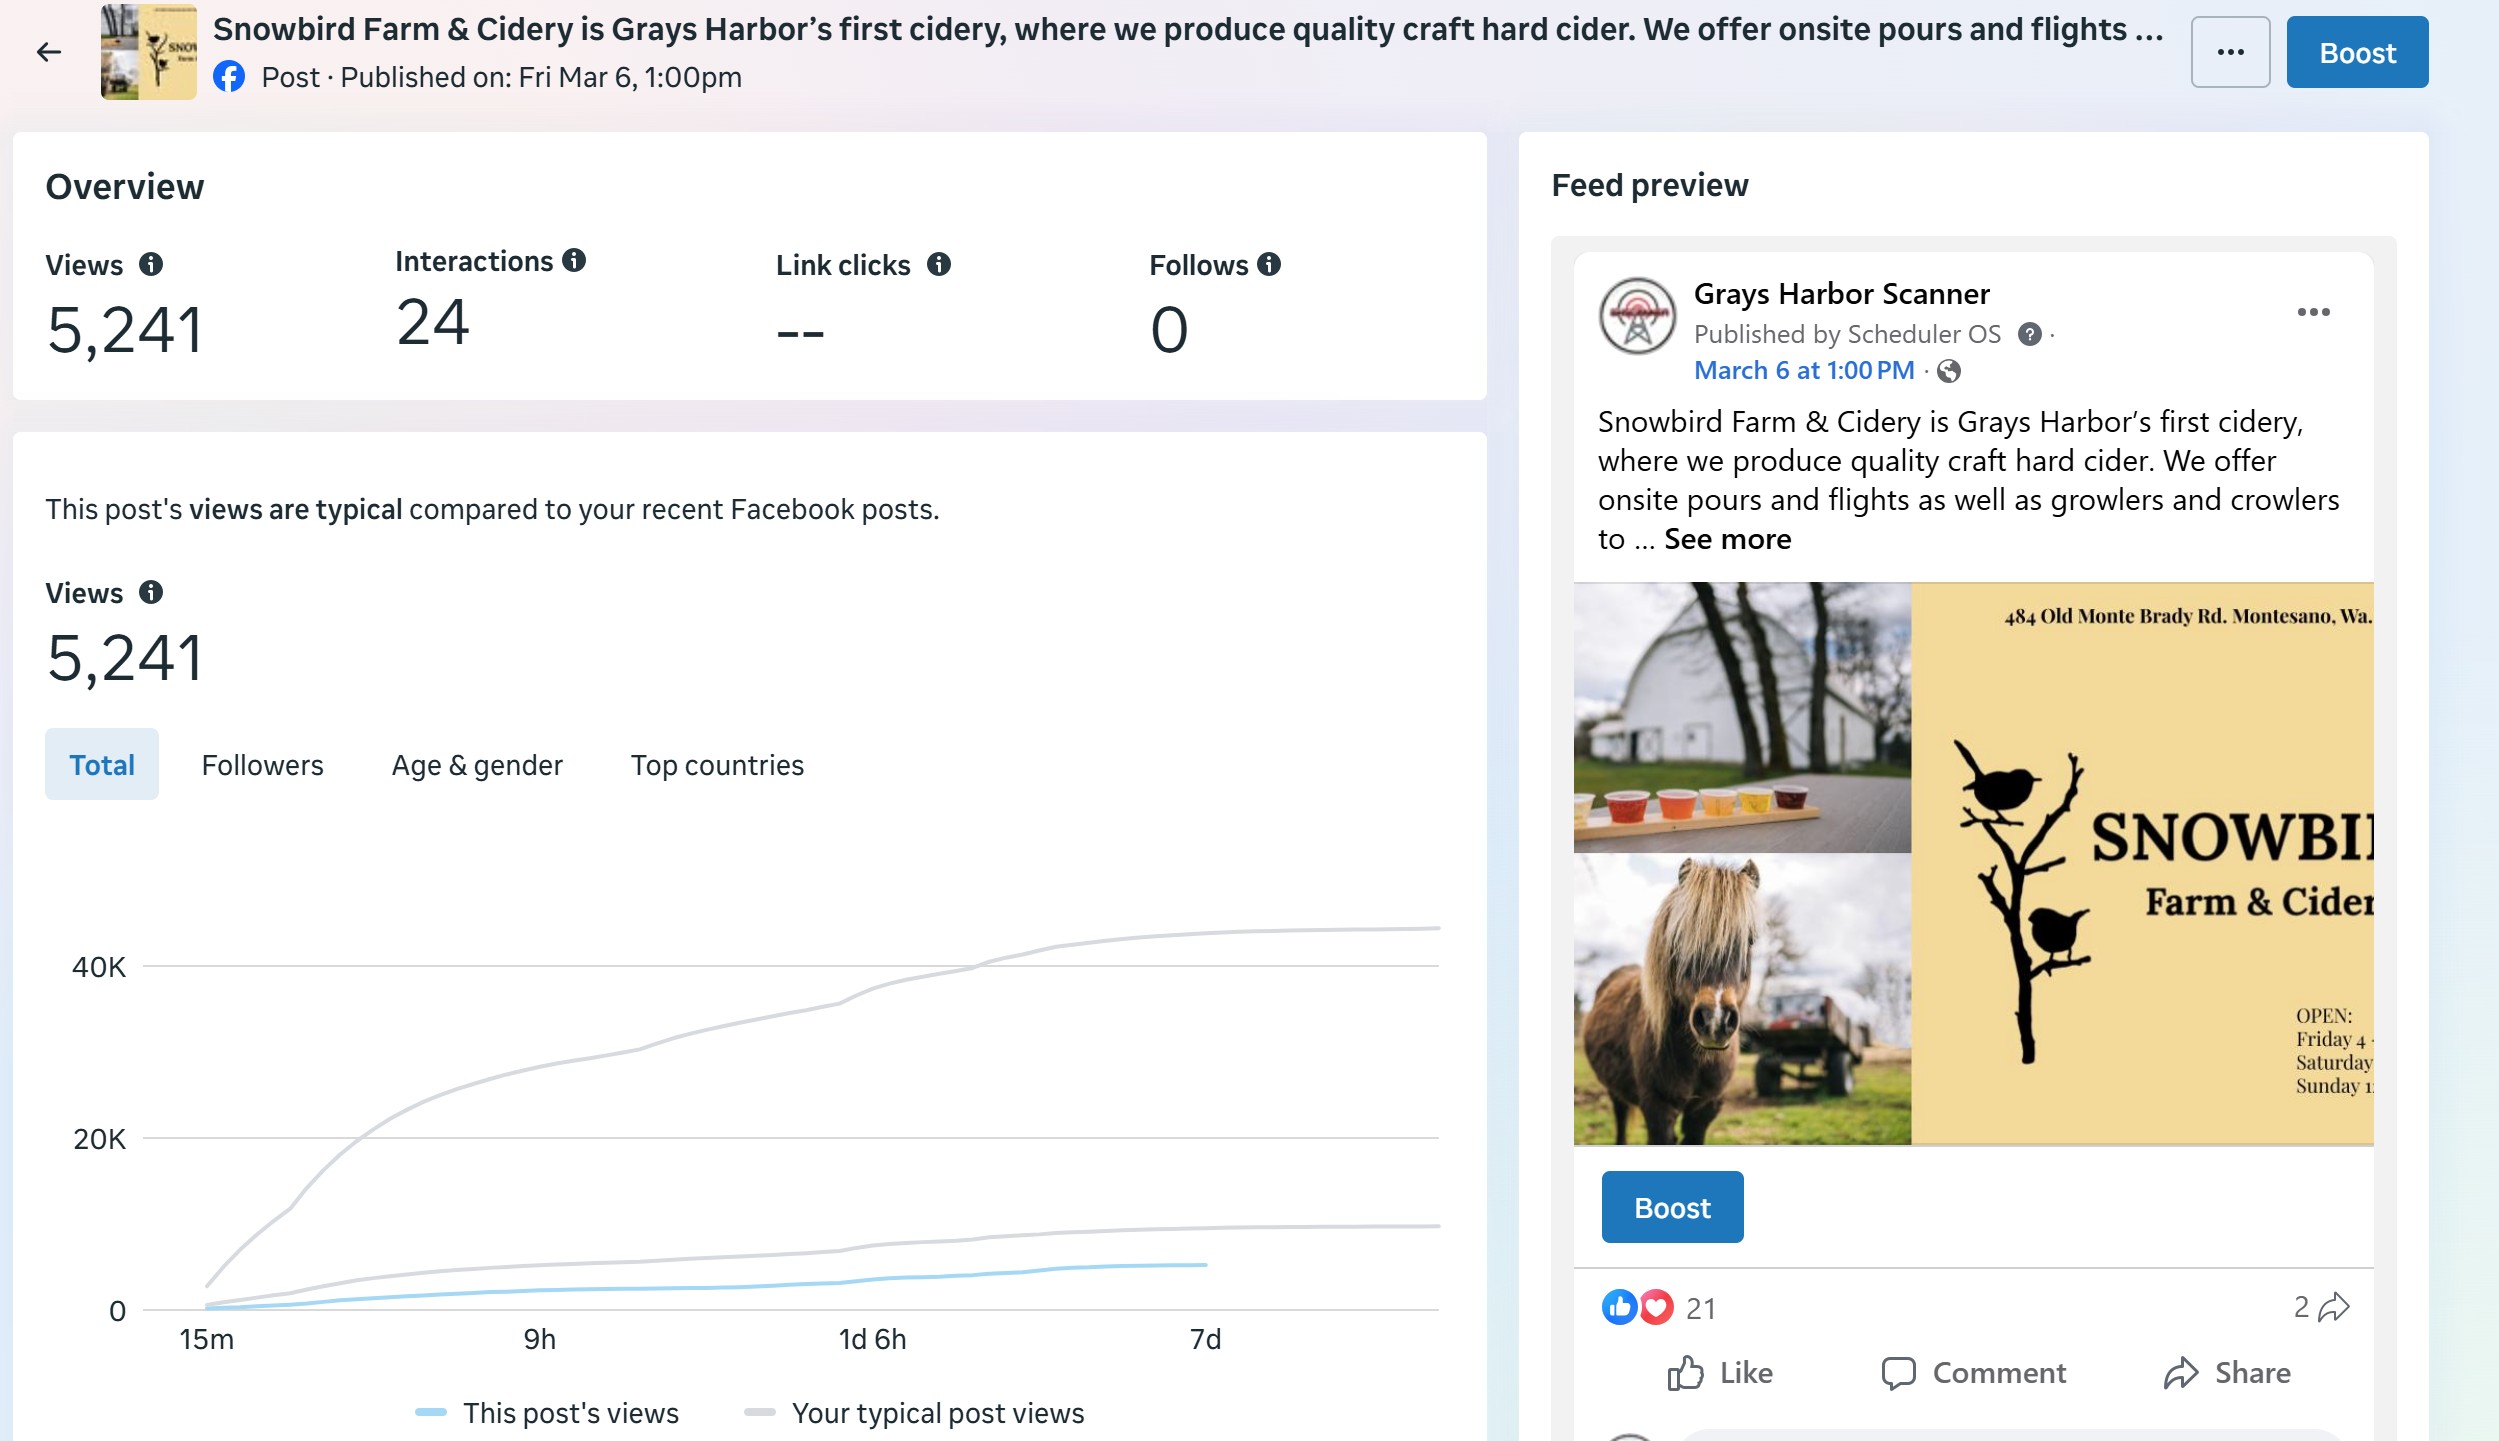Click the back arrow icon
Image resolution: width=2499 pixels, height=1441 pixels.
tap(48, 52)
